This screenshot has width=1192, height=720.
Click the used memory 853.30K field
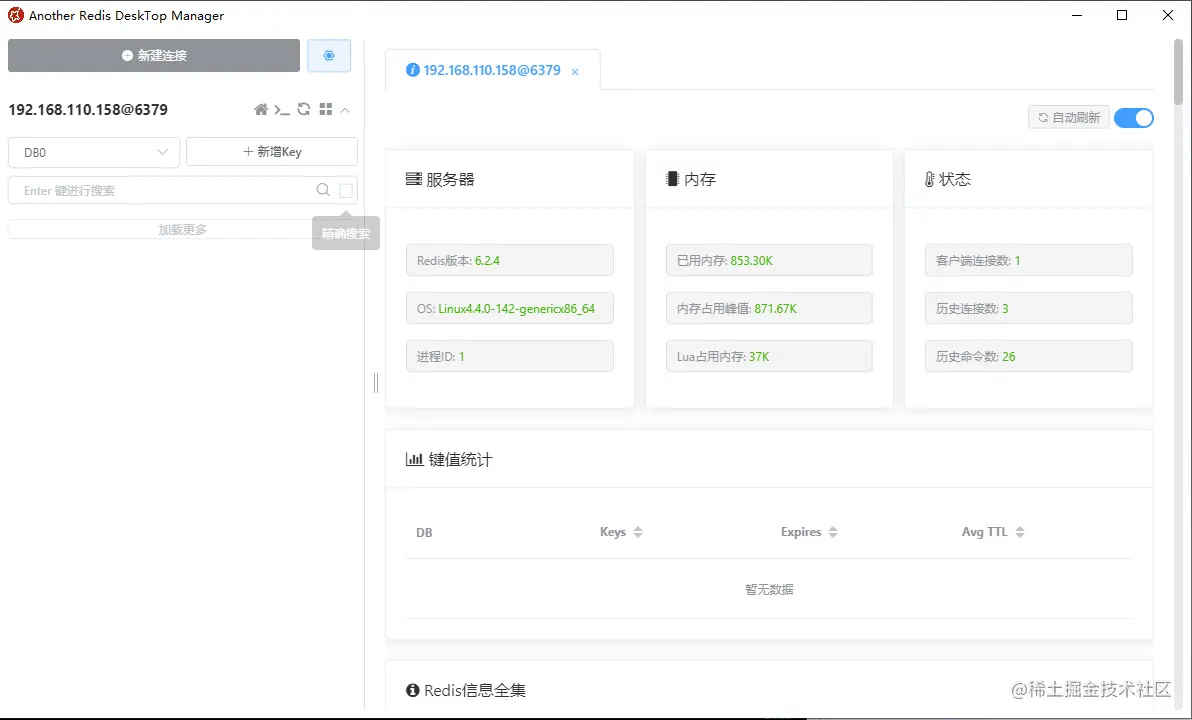tap(769, 260)
